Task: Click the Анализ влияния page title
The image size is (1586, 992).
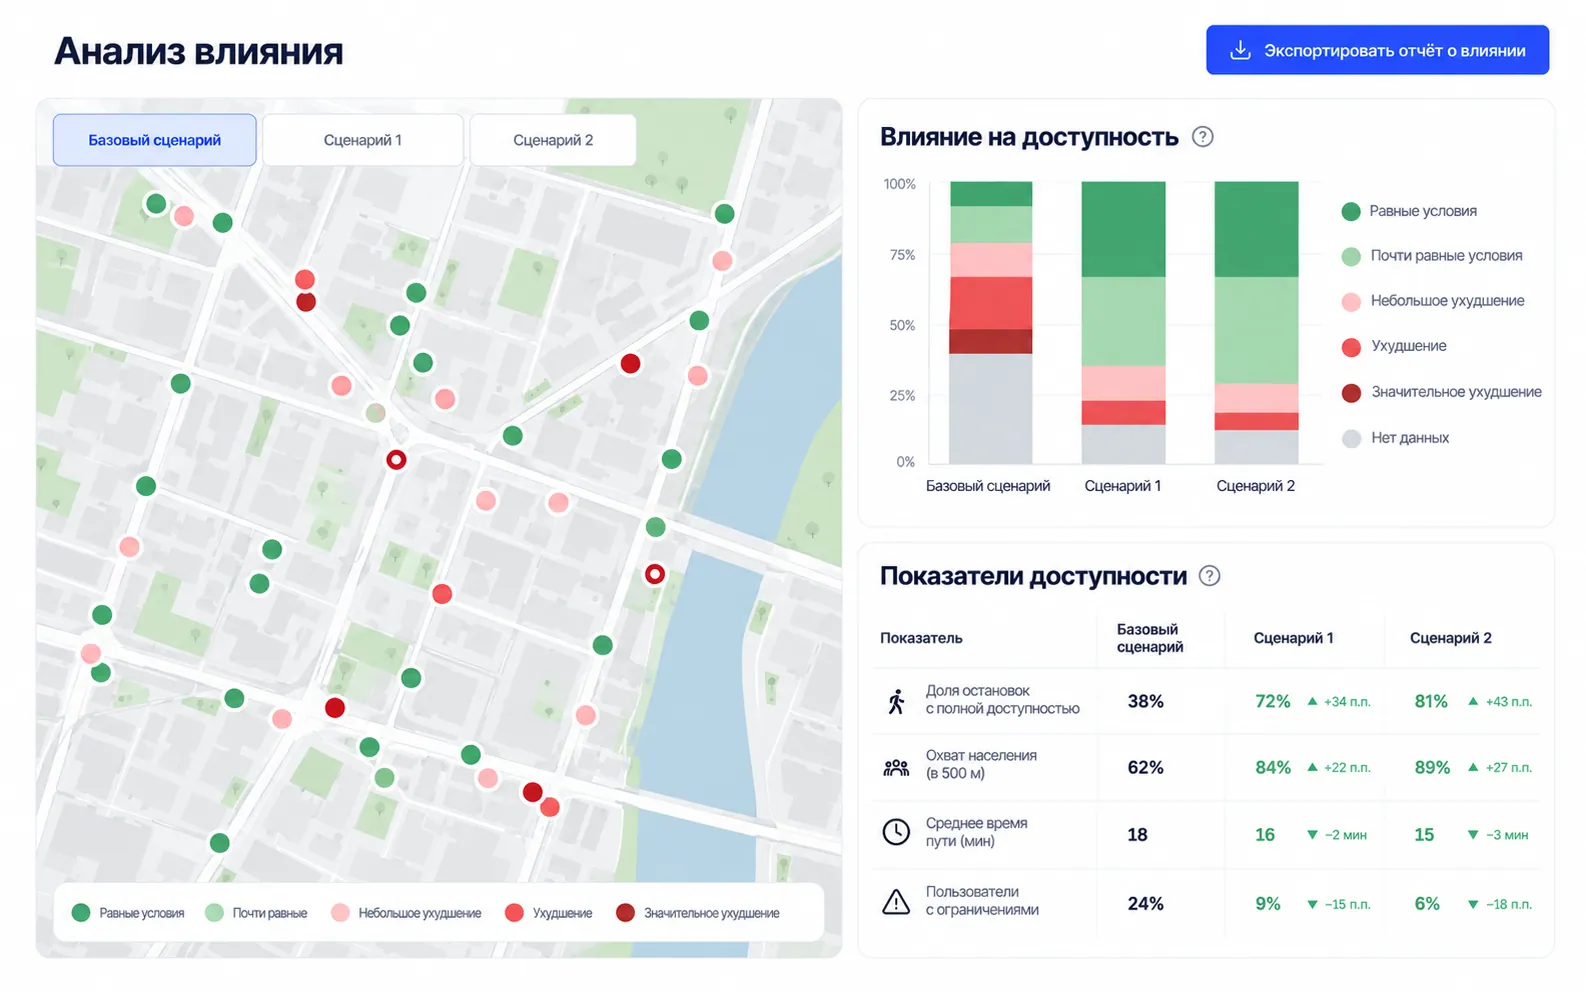Action: (x=198, y=51)
